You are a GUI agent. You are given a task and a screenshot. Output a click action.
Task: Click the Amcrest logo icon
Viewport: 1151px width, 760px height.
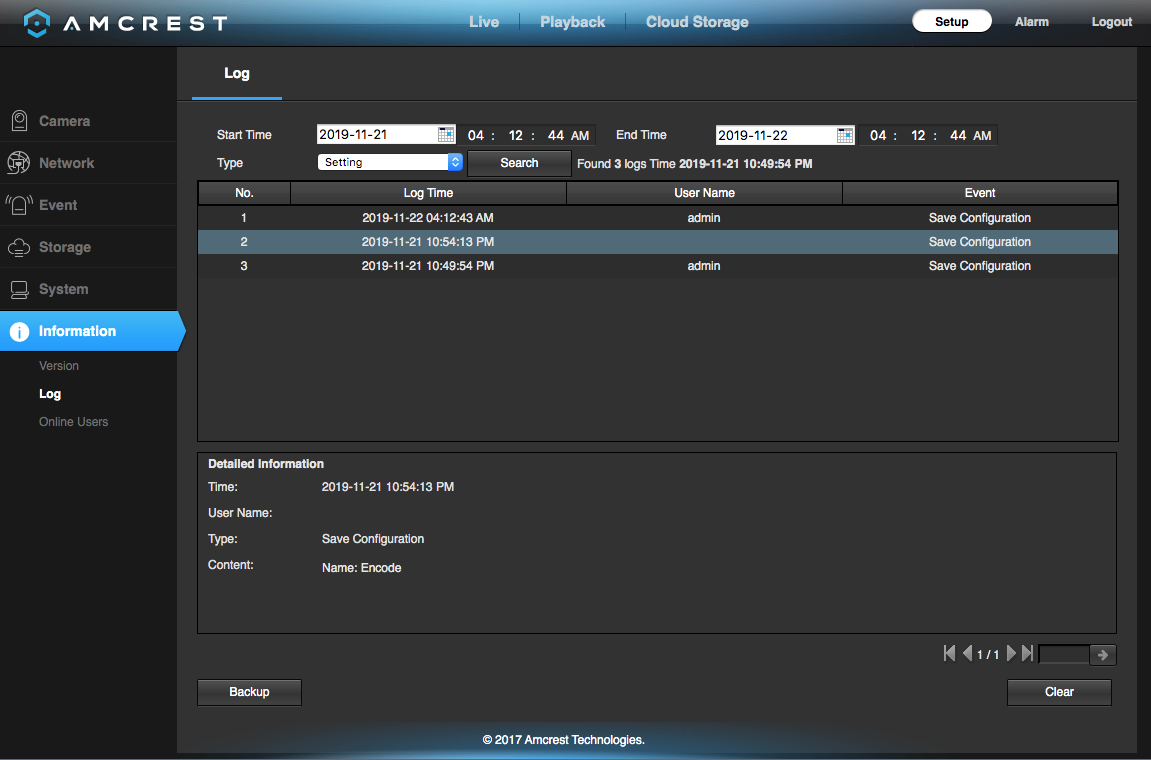pos(36,23)
